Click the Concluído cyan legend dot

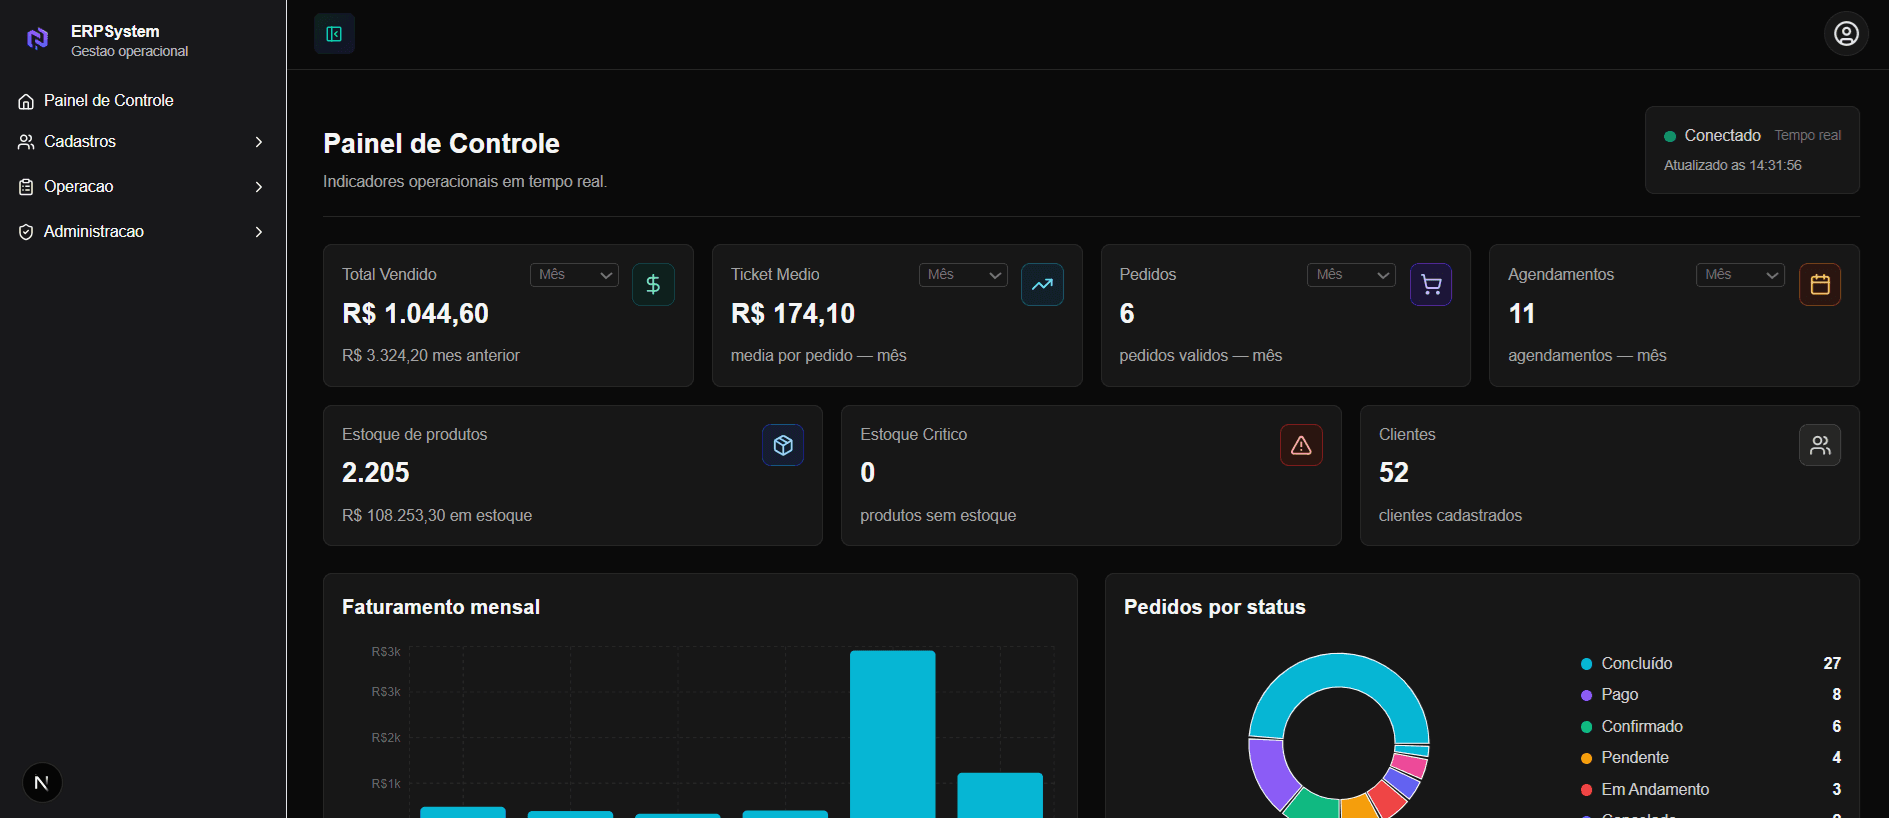click(1586, 664)
